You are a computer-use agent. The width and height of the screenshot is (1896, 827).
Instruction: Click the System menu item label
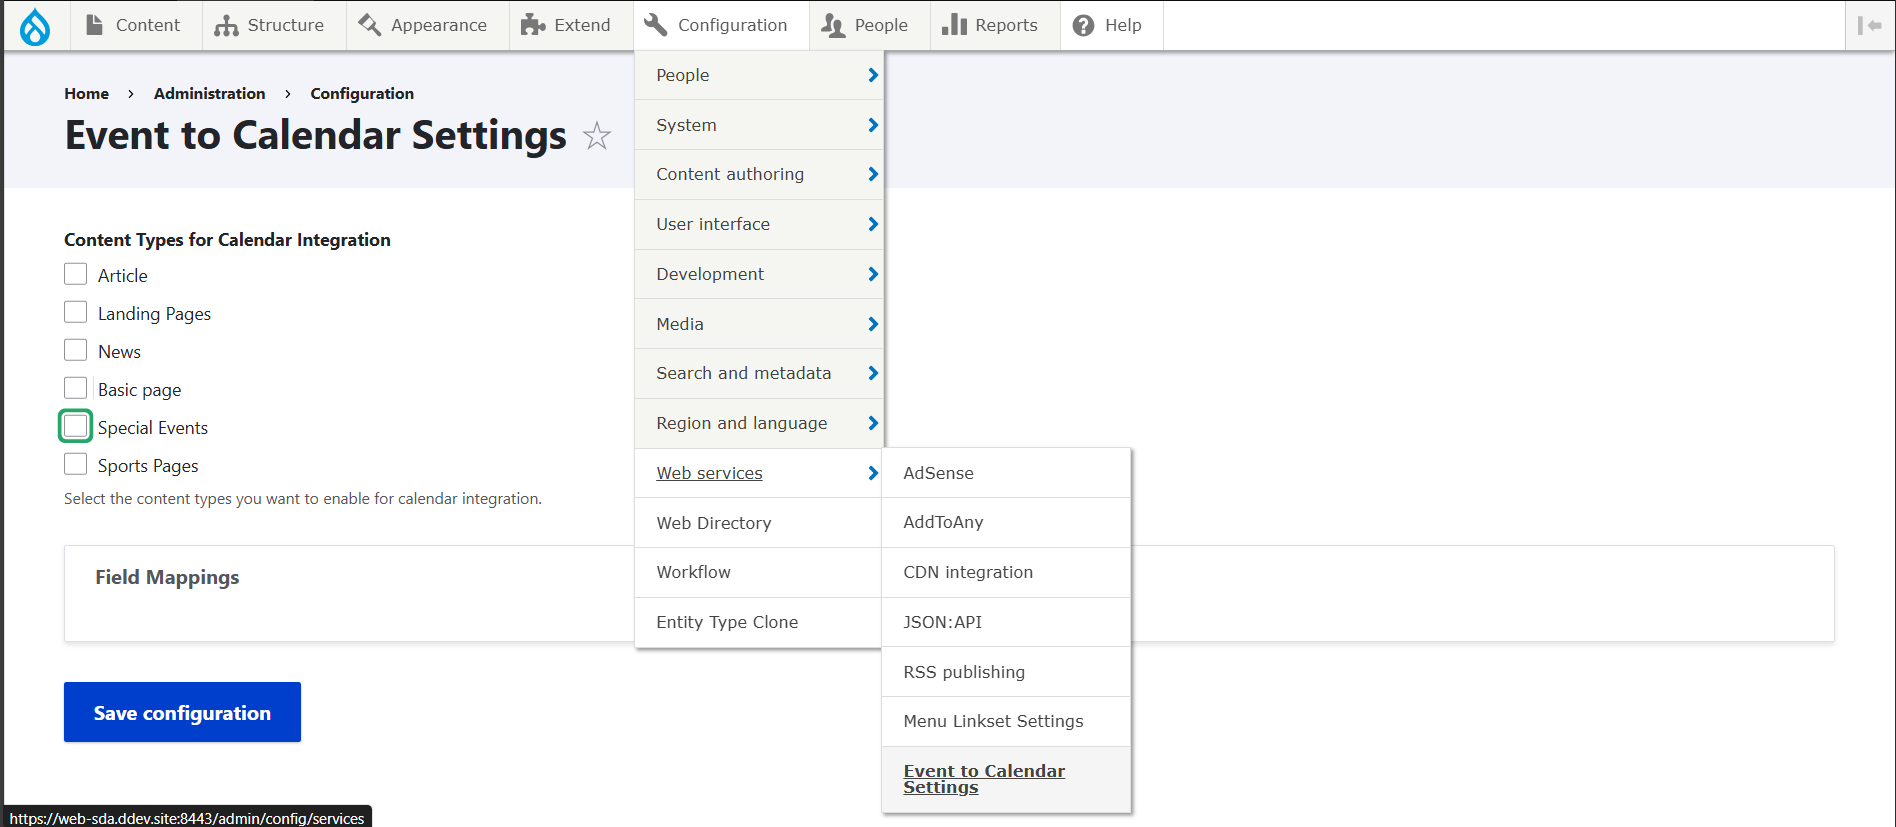pyautogui.click(x=686, y=125)
